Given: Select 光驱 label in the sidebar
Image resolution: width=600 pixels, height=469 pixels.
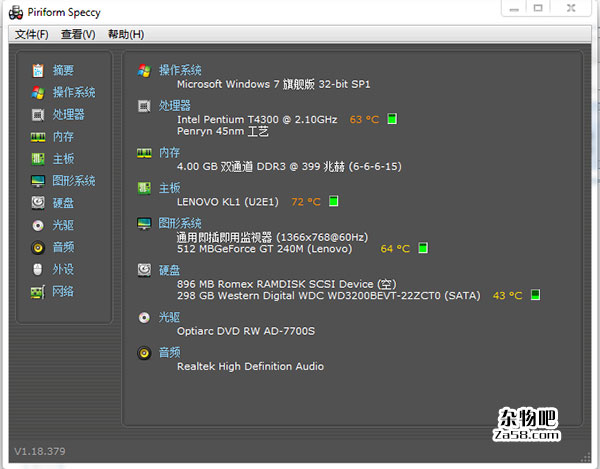Looking at the screenshot, I should pos(63,225).
